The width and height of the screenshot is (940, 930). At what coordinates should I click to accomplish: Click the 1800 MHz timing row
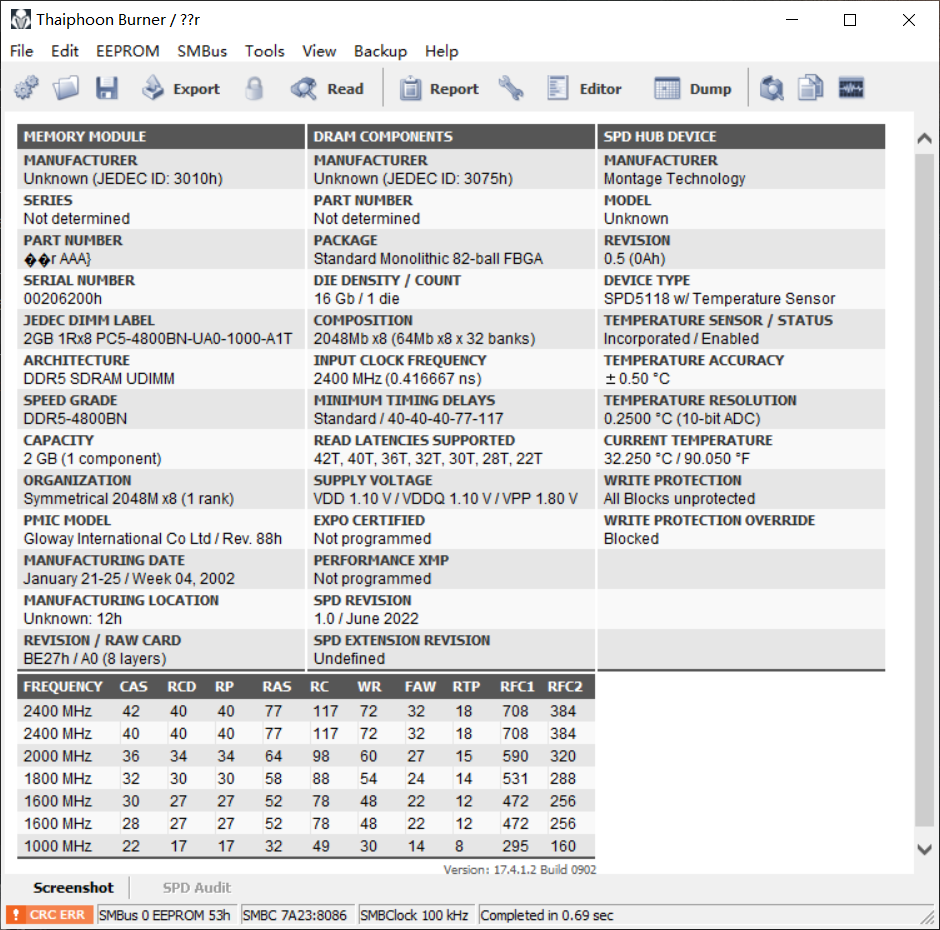click(x=306, y=778)
